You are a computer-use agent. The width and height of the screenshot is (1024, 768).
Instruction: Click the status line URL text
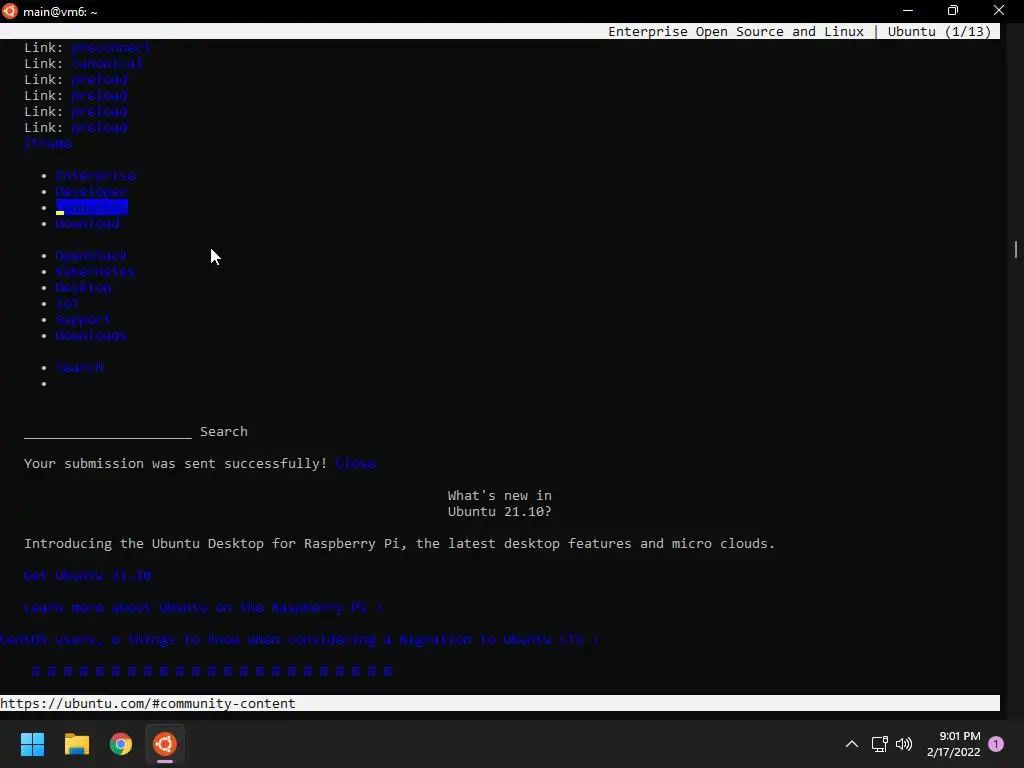point(148,703)
